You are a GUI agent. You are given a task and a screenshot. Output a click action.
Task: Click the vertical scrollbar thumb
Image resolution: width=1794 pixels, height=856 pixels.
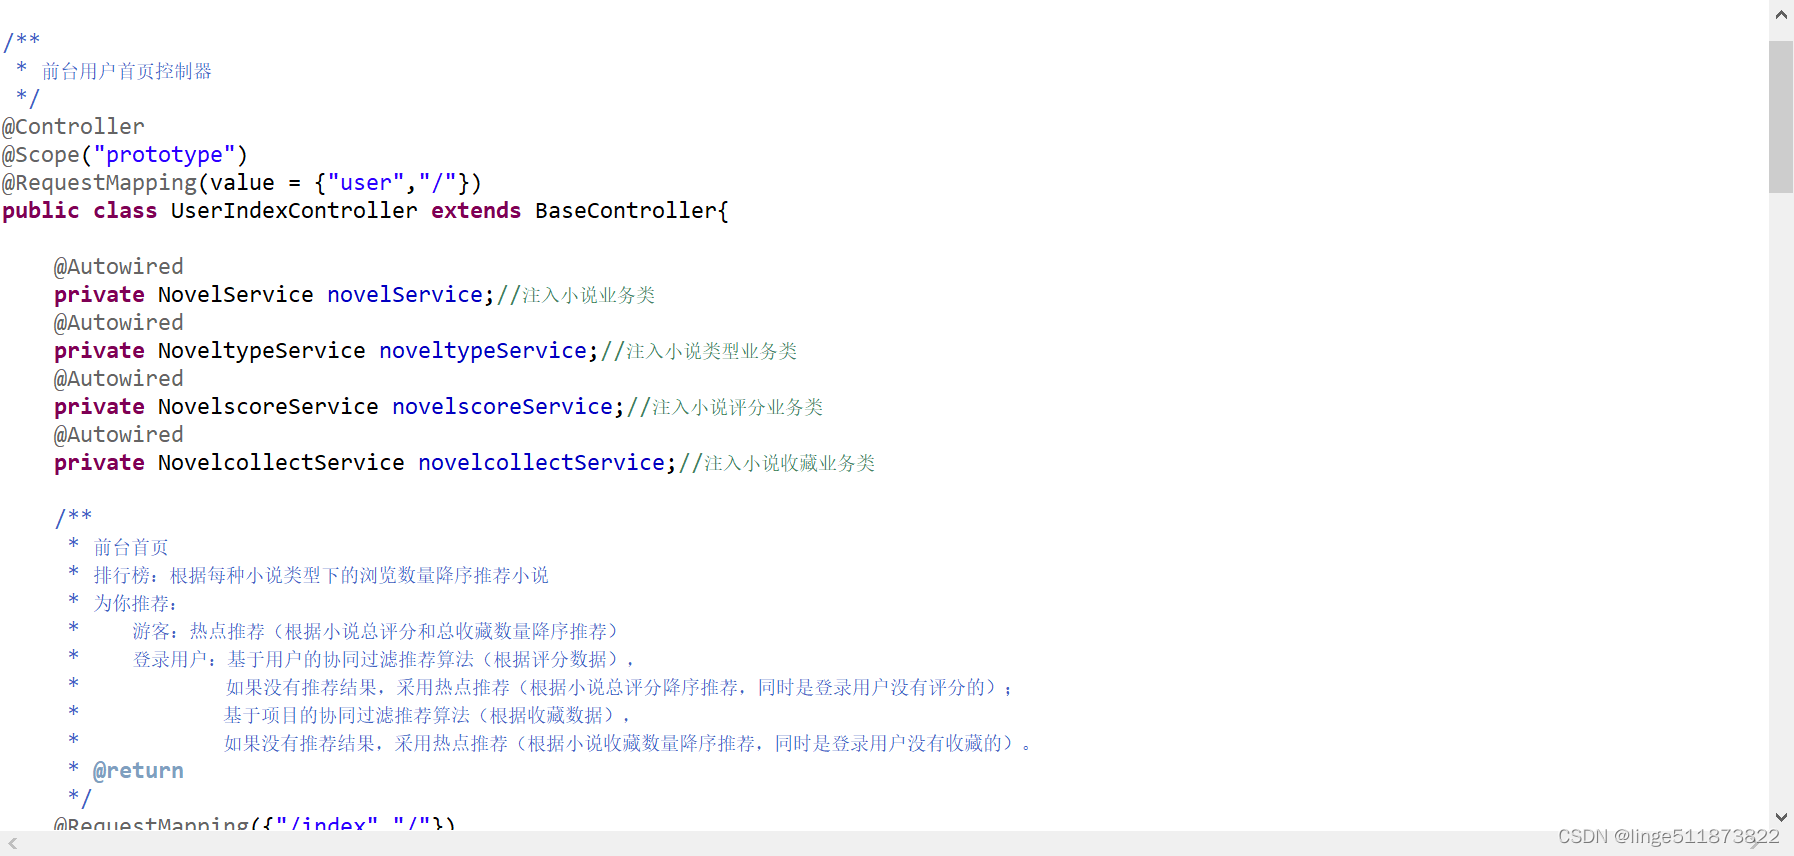1781,116
